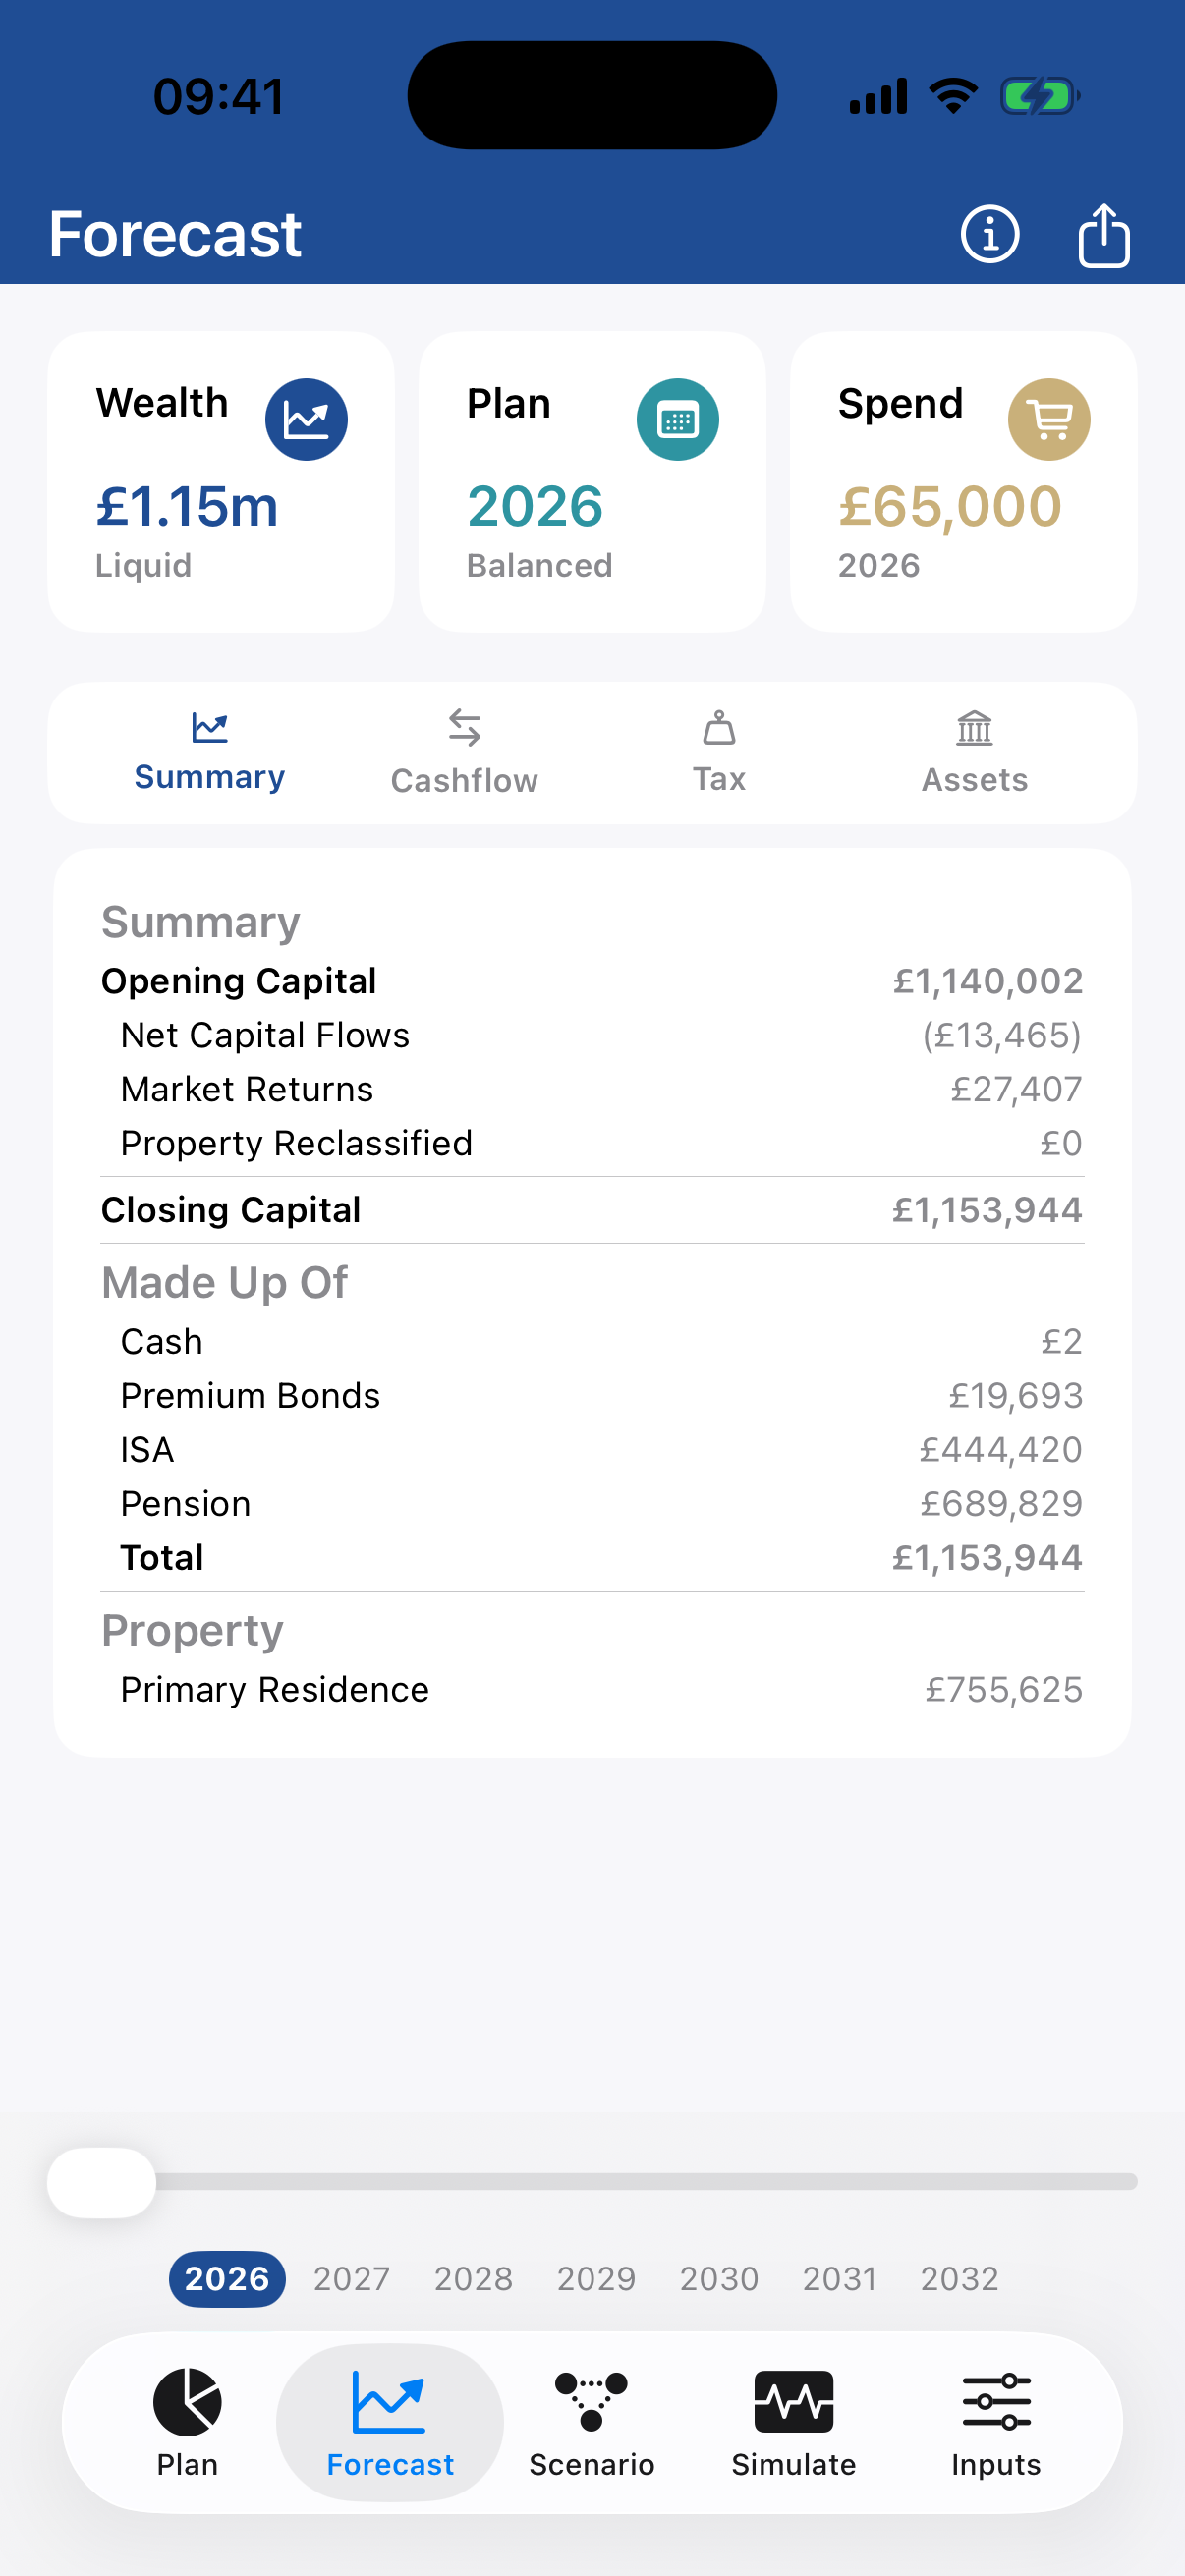
Task: Open the Scenario bottom tab
Action: (x=591, y=2421)
